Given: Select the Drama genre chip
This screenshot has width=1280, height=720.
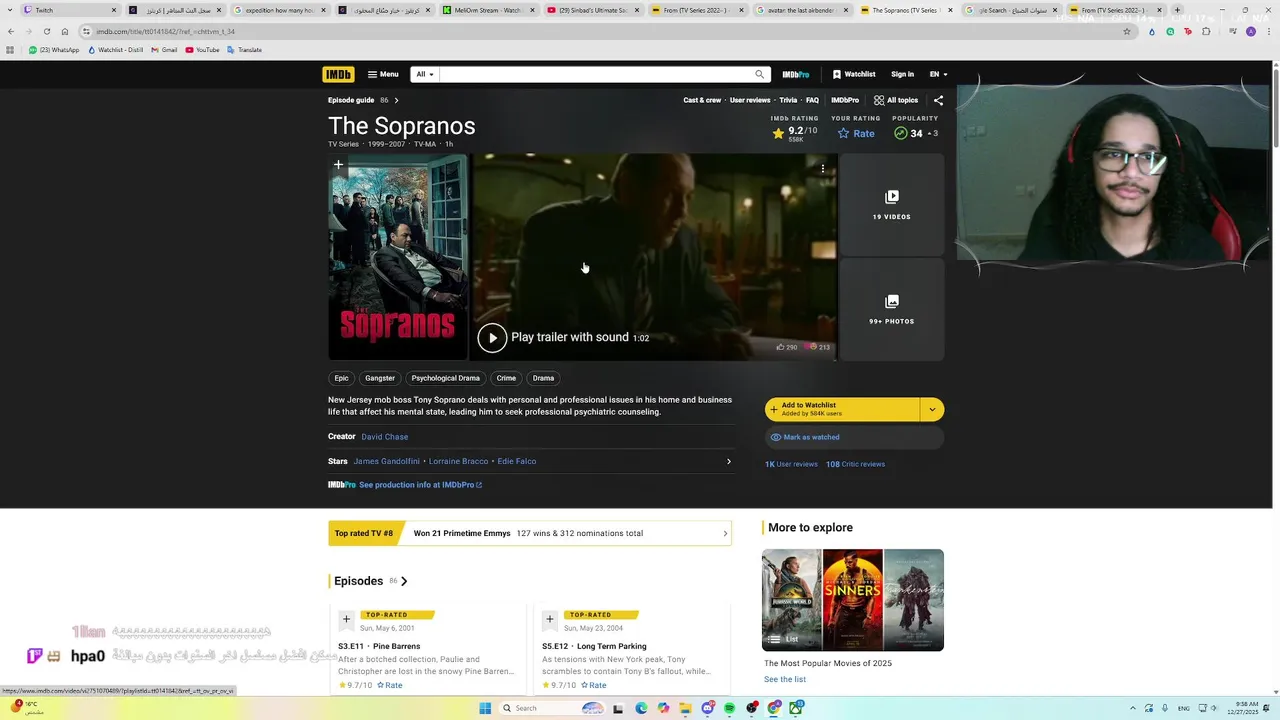Looking at the screenshot, I should (x=543, y=378).
